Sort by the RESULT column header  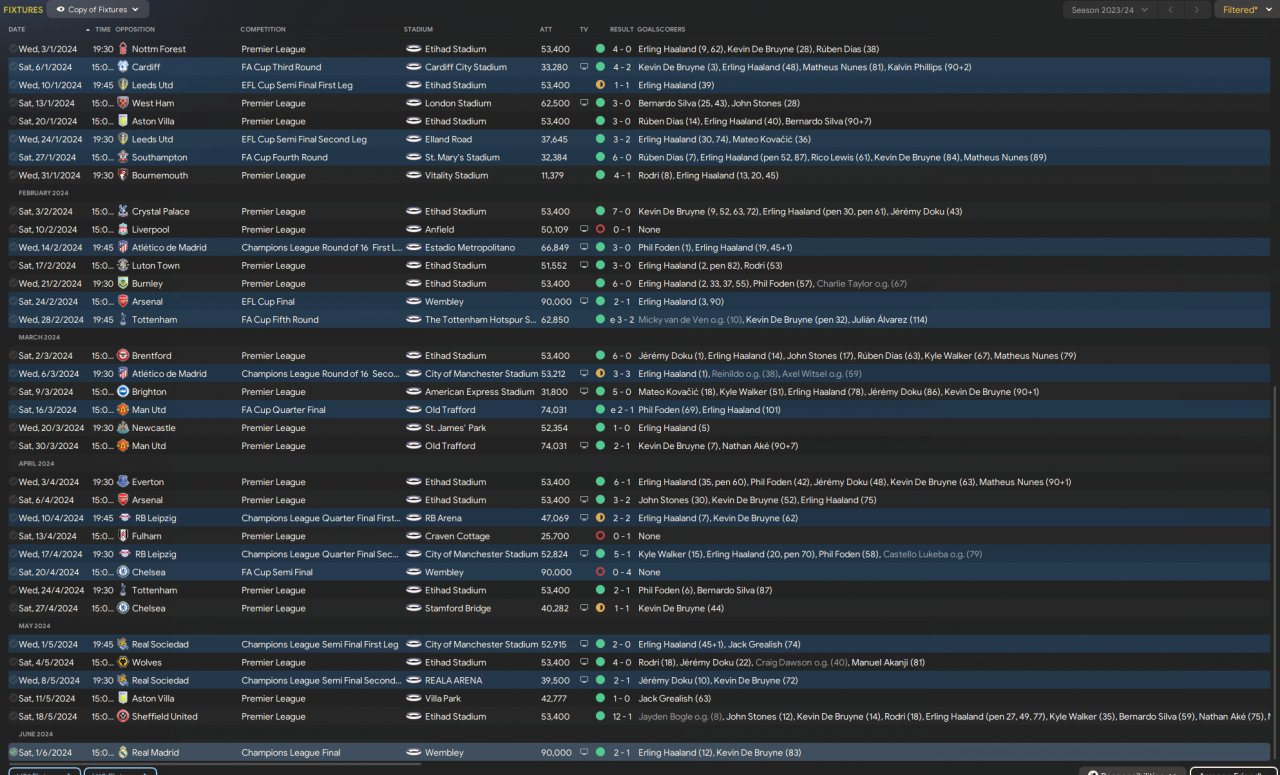click(622, 29)
